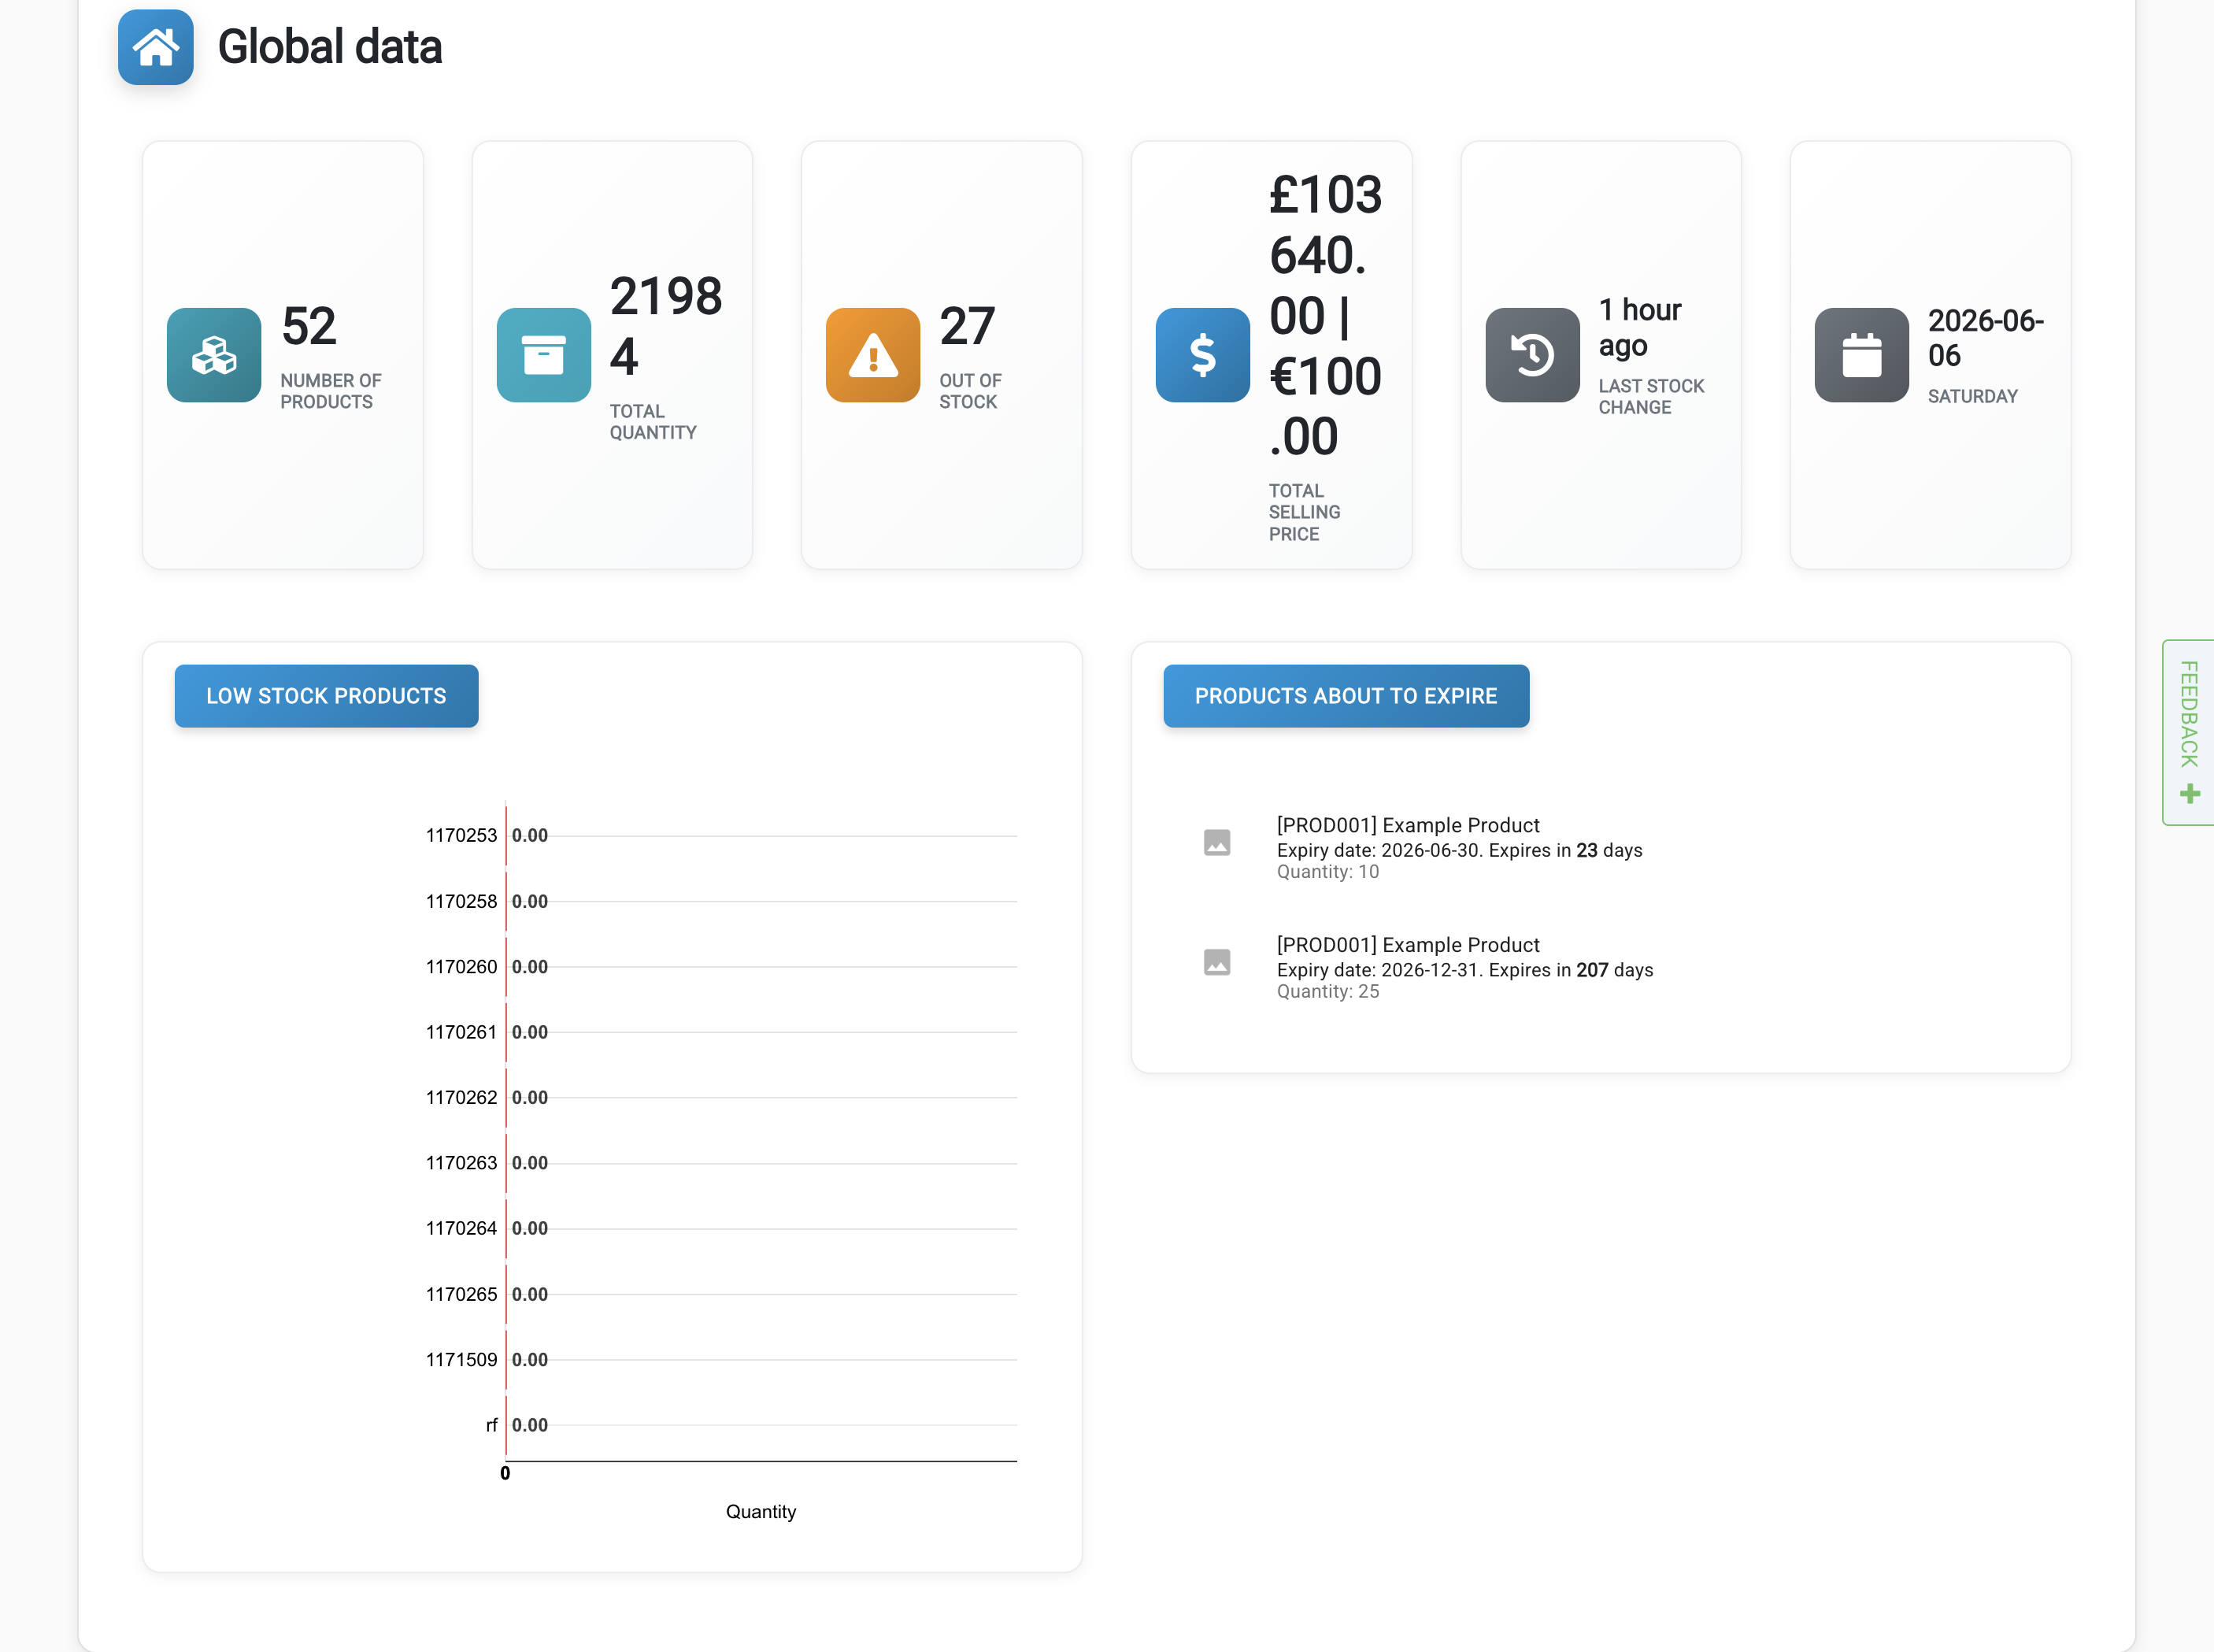Click chart label 1170258
Viewport: 2214px width, 1652px height.
tap(461, 901)
